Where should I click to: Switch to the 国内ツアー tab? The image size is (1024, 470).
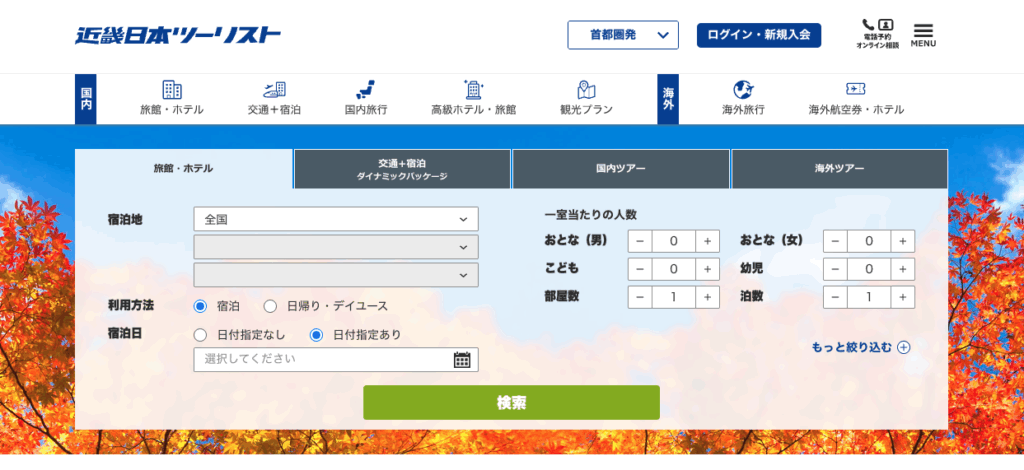point(620,169)
